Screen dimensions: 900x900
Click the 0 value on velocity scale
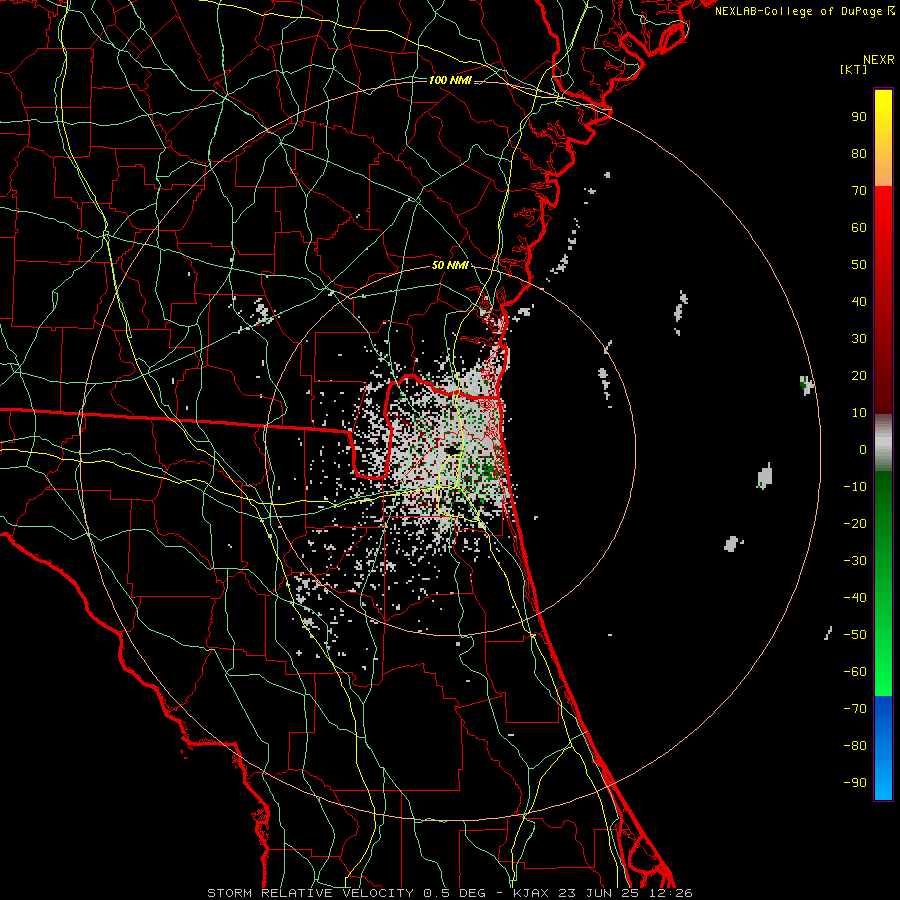click(x=863, y=449)
